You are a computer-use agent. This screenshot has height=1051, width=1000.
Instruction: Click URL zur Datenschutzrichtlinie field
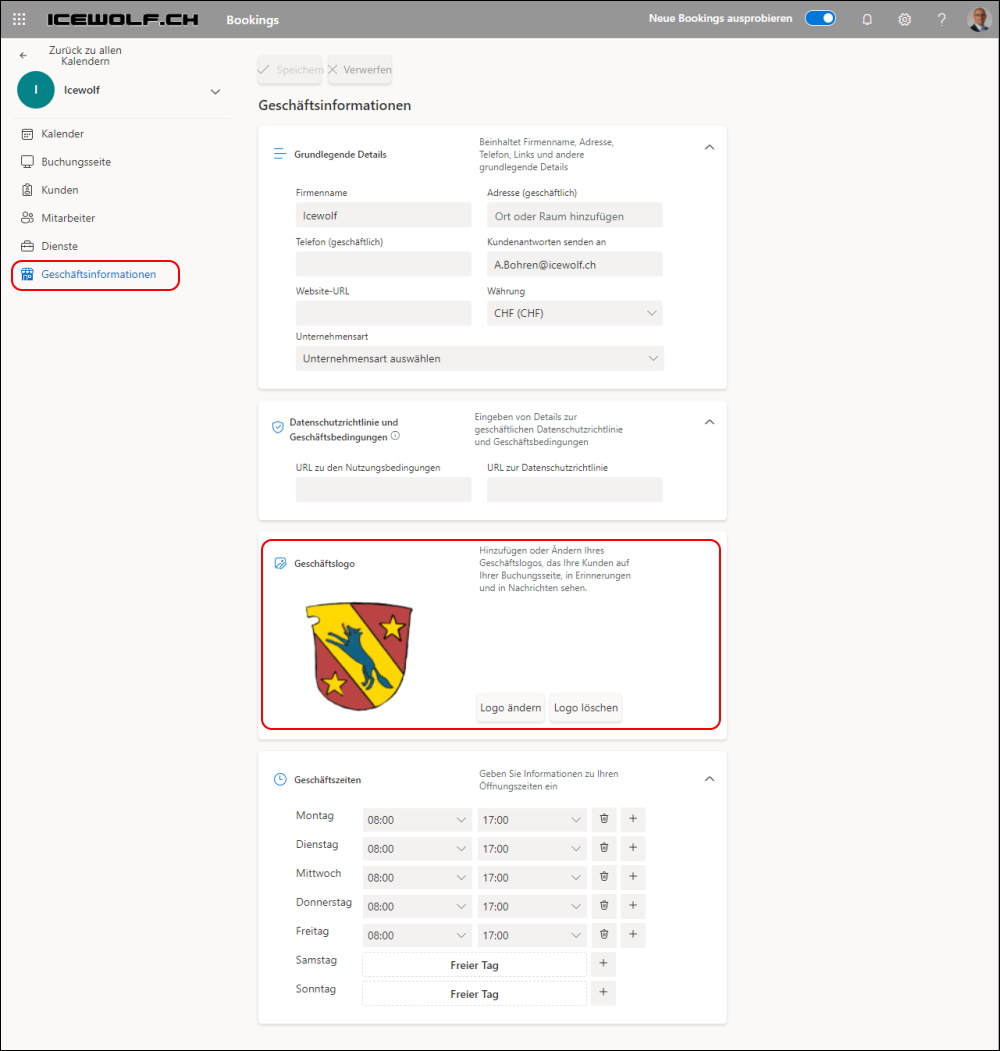tap(574, 489)
